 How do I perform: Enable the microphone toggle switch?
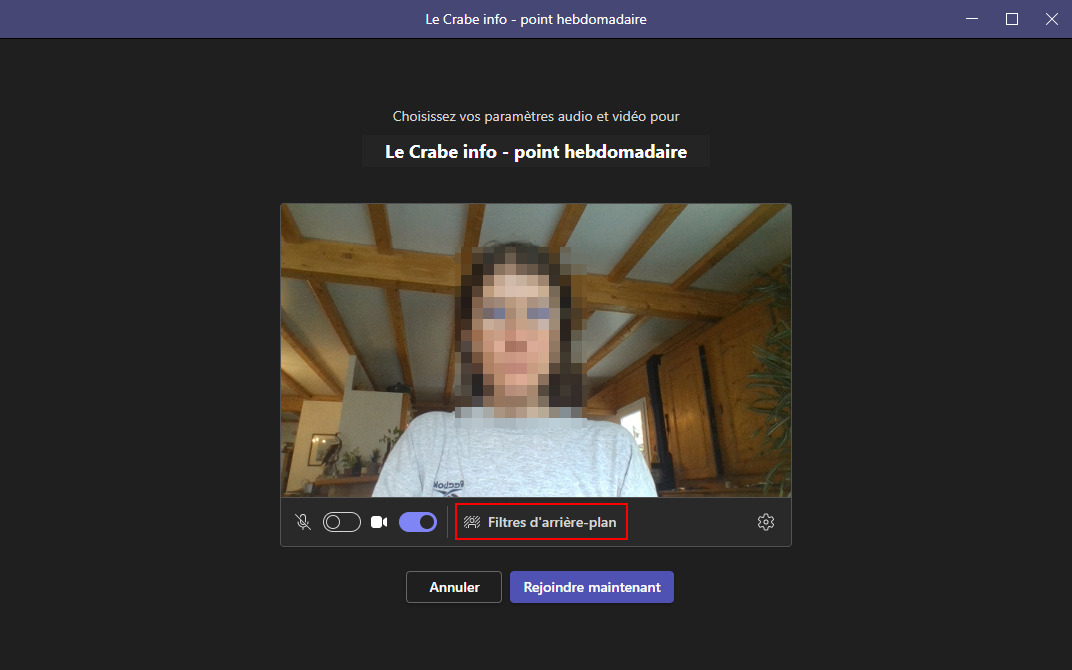click(x=342, y=522)
